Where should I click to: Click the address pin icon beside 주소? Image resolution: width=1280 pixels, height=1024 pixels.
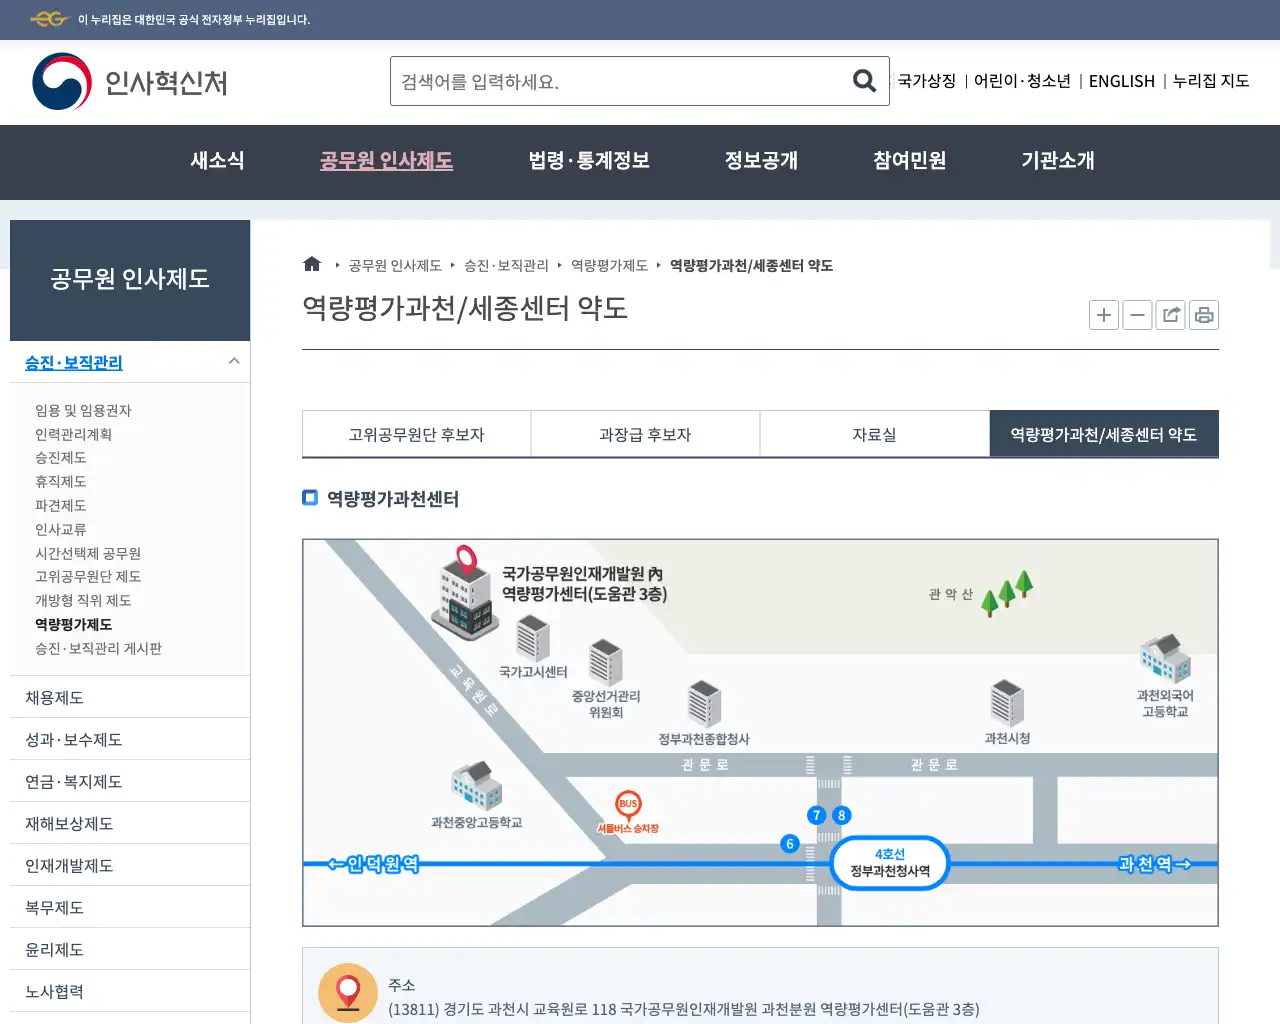[348, 993]
